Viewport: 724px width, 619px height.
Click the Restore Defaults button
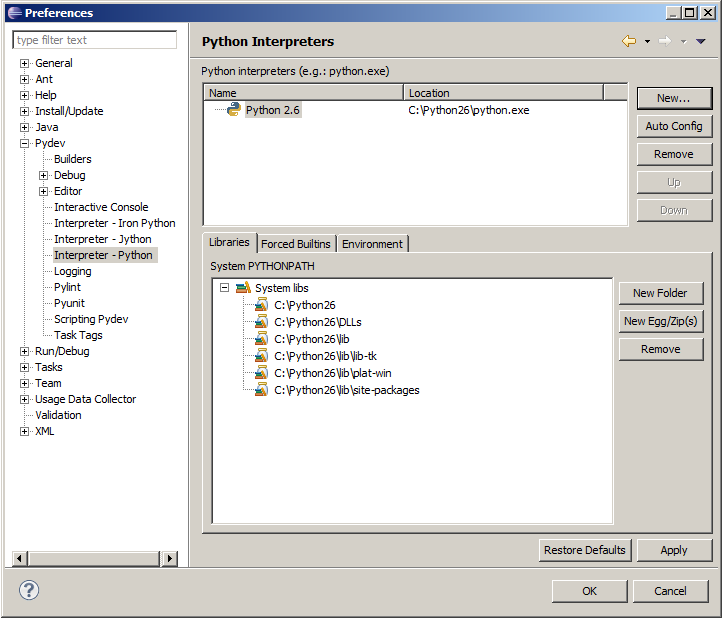tap(585, 550)
